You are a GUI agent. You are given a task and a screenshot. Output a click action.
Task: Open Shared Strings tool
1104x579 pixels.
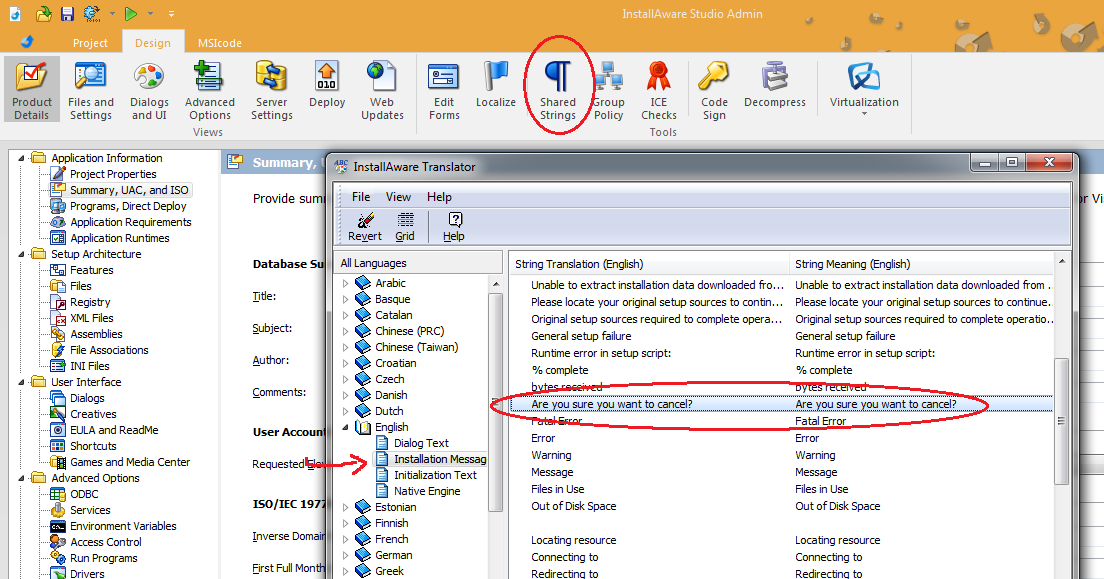[558, 92]
